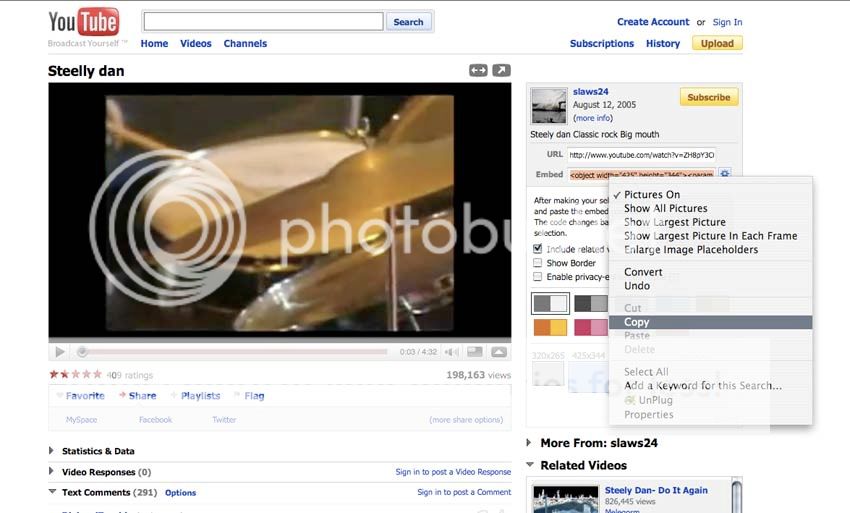
Task: Choose Add a Keyword for this Search
Action: tap(711, 386)
